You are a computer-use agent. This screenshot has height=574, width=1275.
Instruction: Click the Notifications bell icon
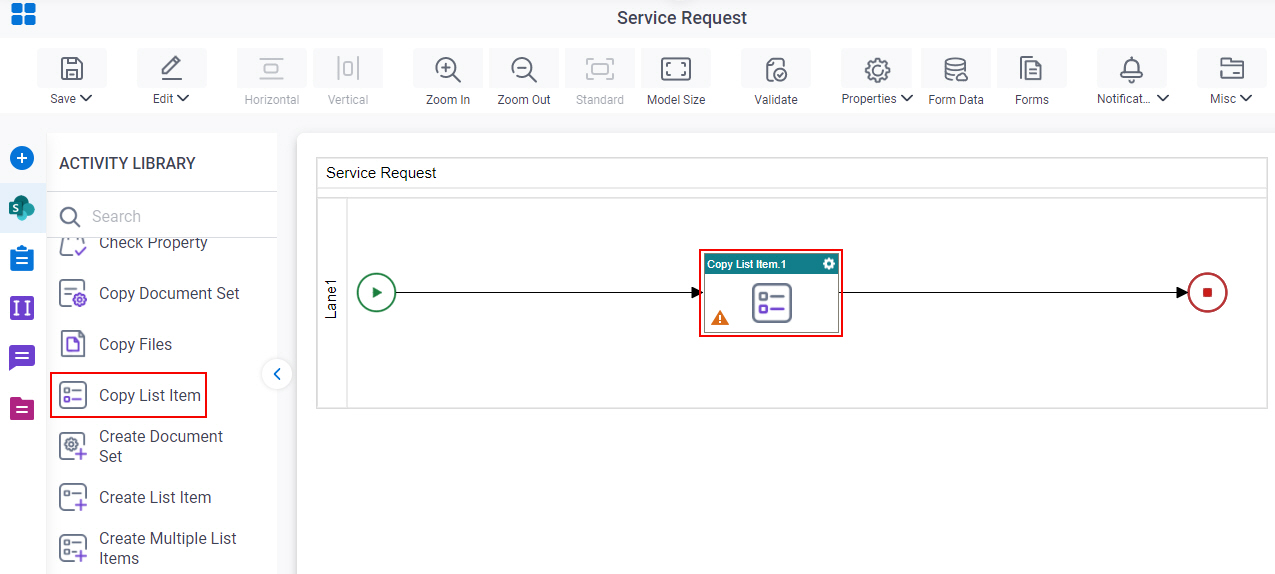pos(1132,68)
